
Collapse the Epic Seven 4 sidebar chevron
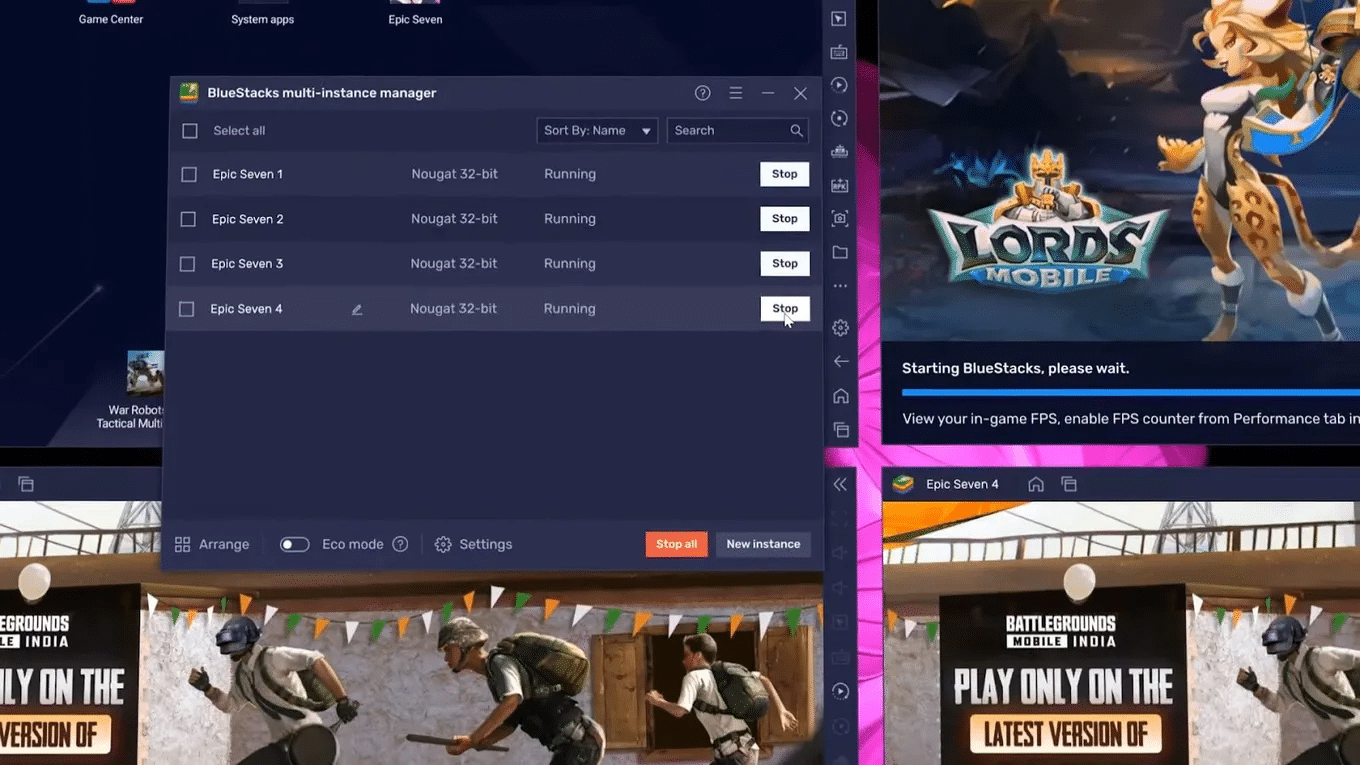[839, 483]
